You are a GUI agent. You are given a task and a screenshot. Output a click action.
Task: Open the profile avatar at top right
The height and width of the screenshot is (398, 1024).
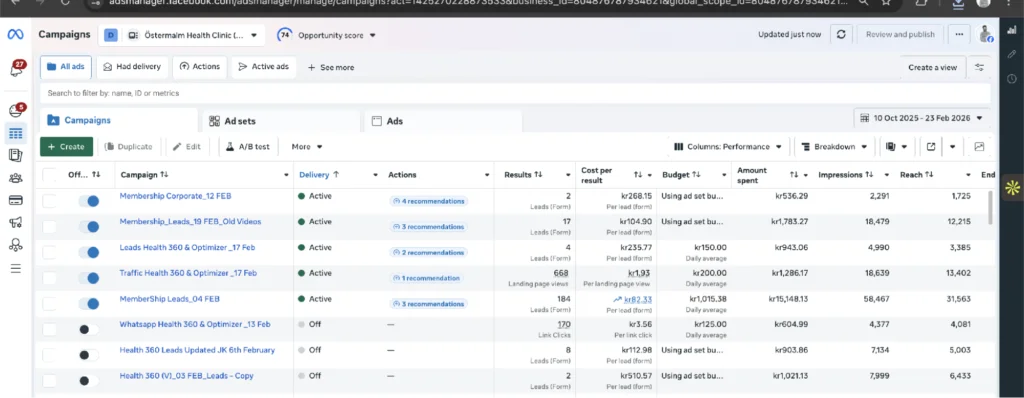pos(985,35)
